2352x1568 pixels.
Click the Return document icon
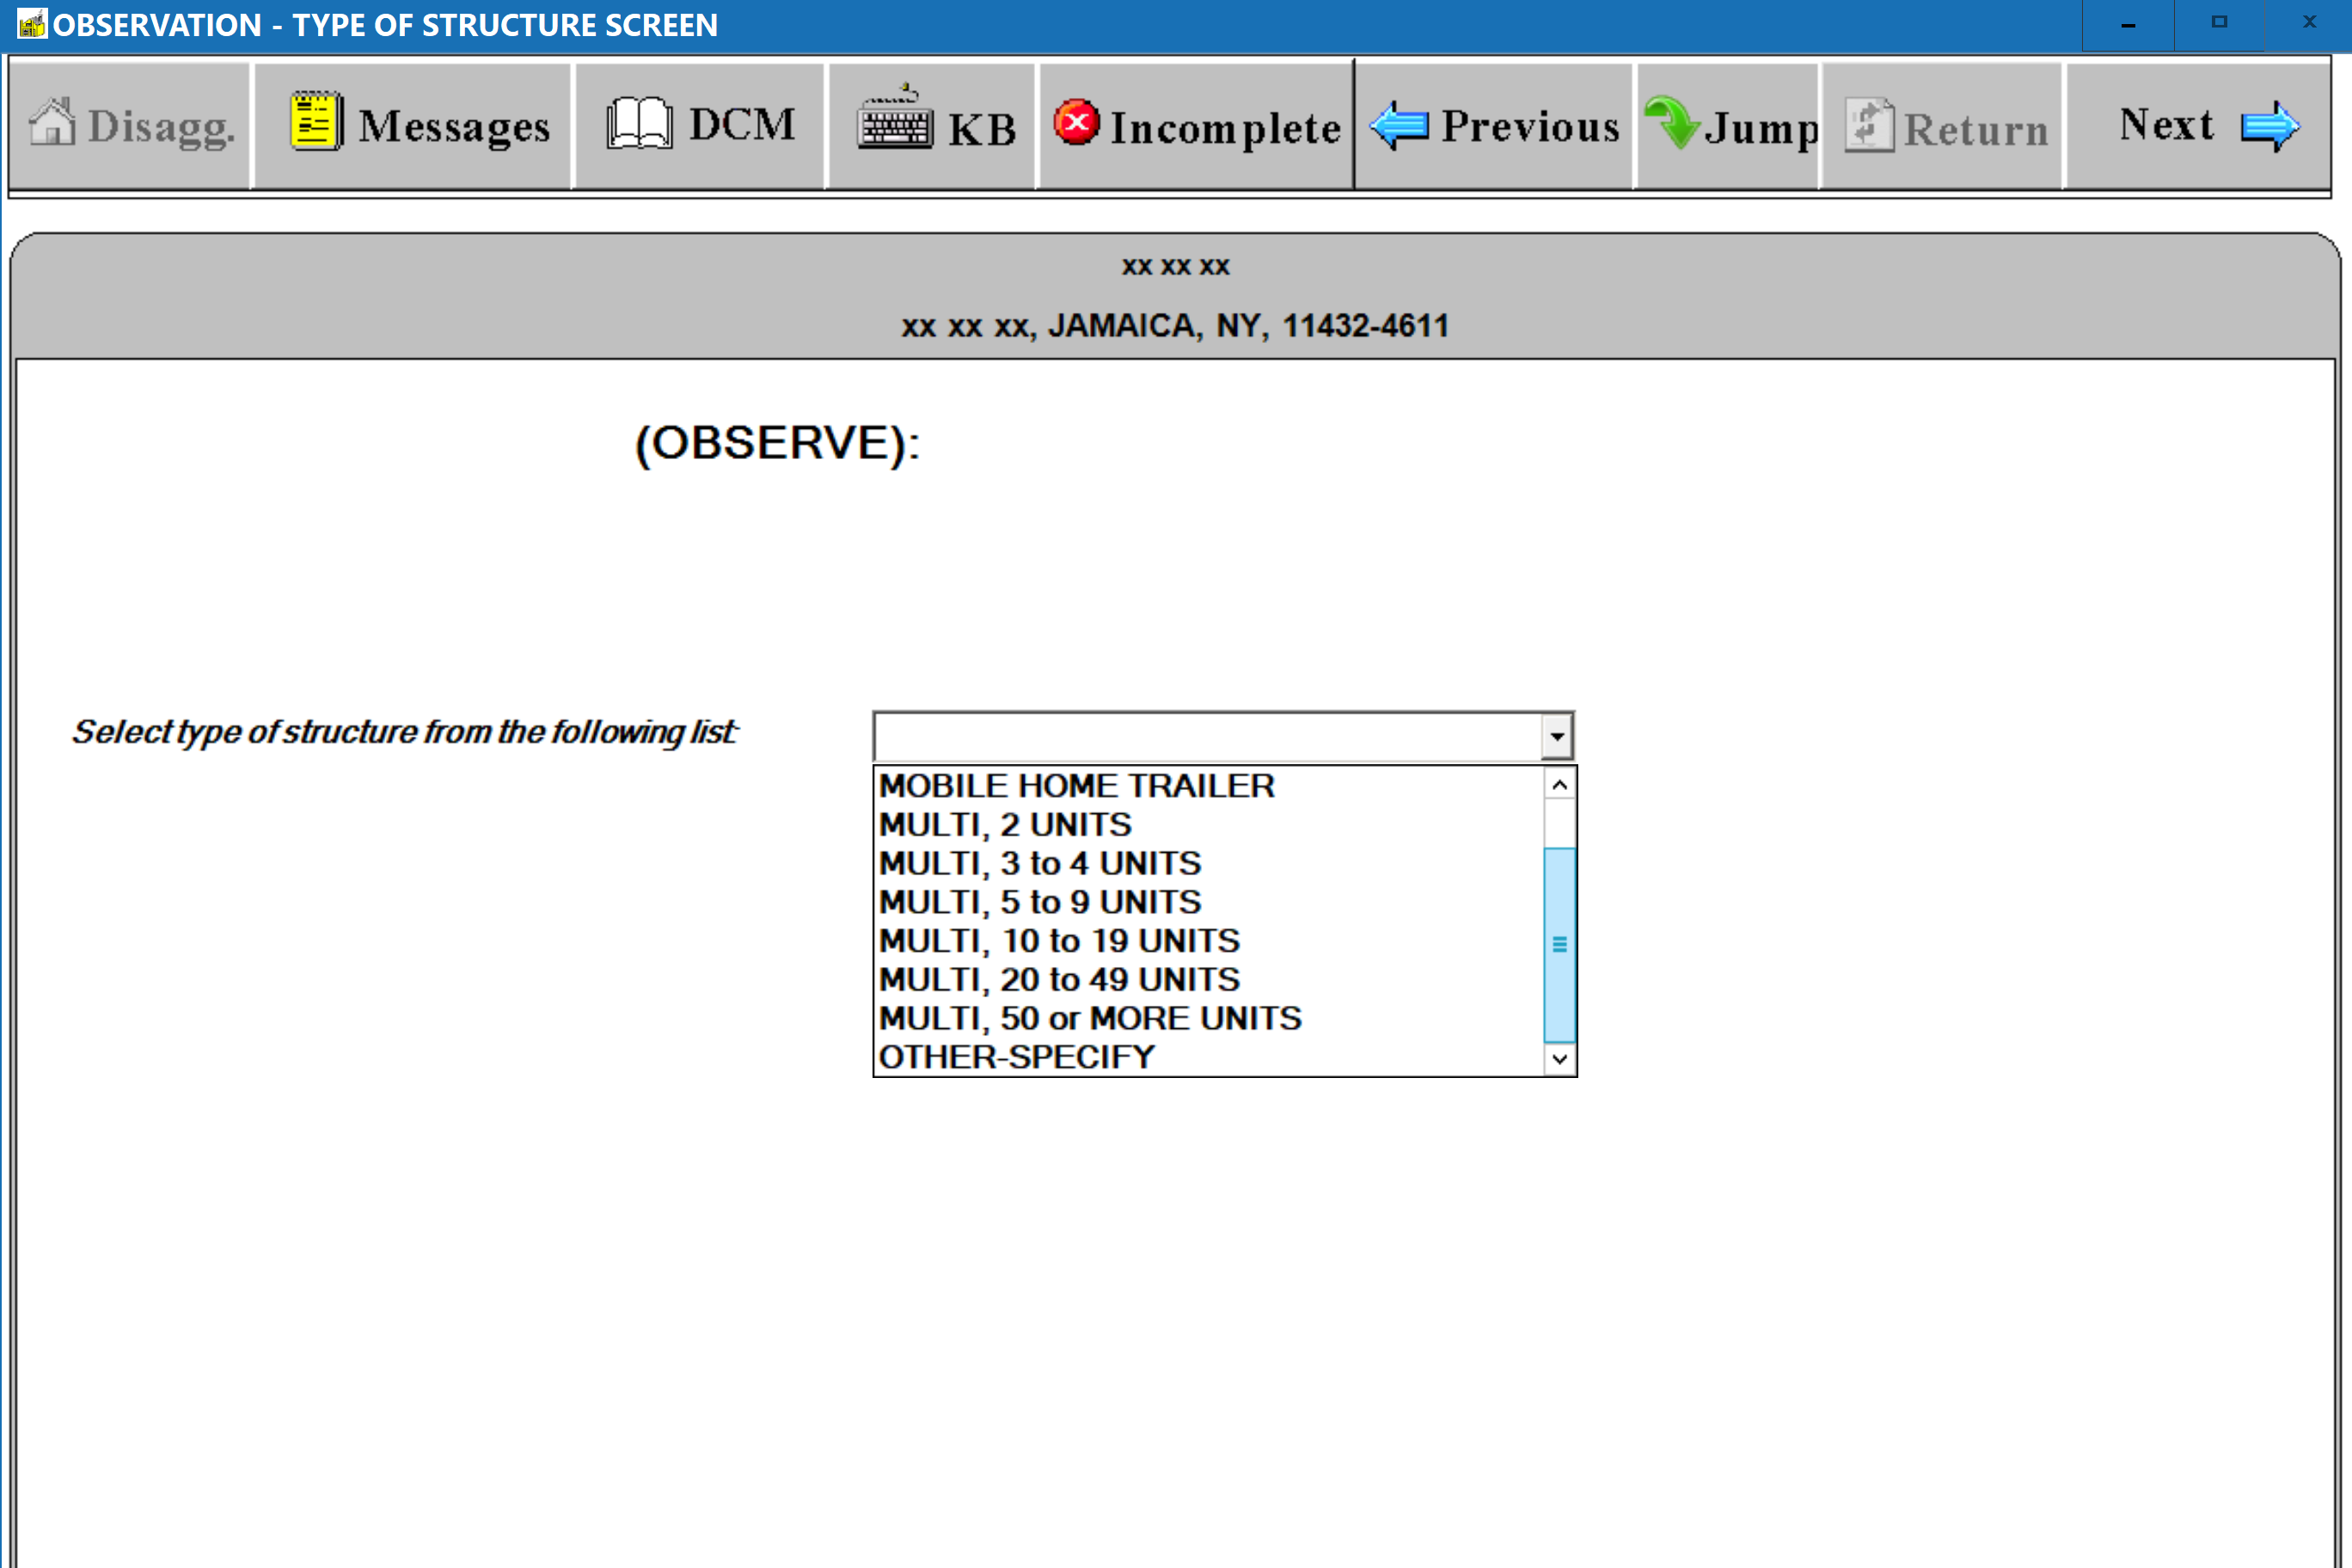pos(1868,126)
